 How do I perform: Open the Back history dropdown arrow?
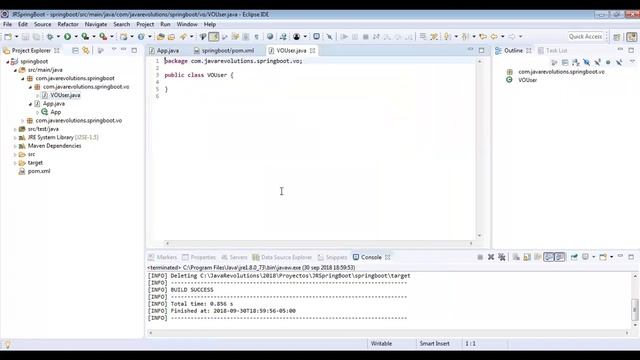click(502, 37)
